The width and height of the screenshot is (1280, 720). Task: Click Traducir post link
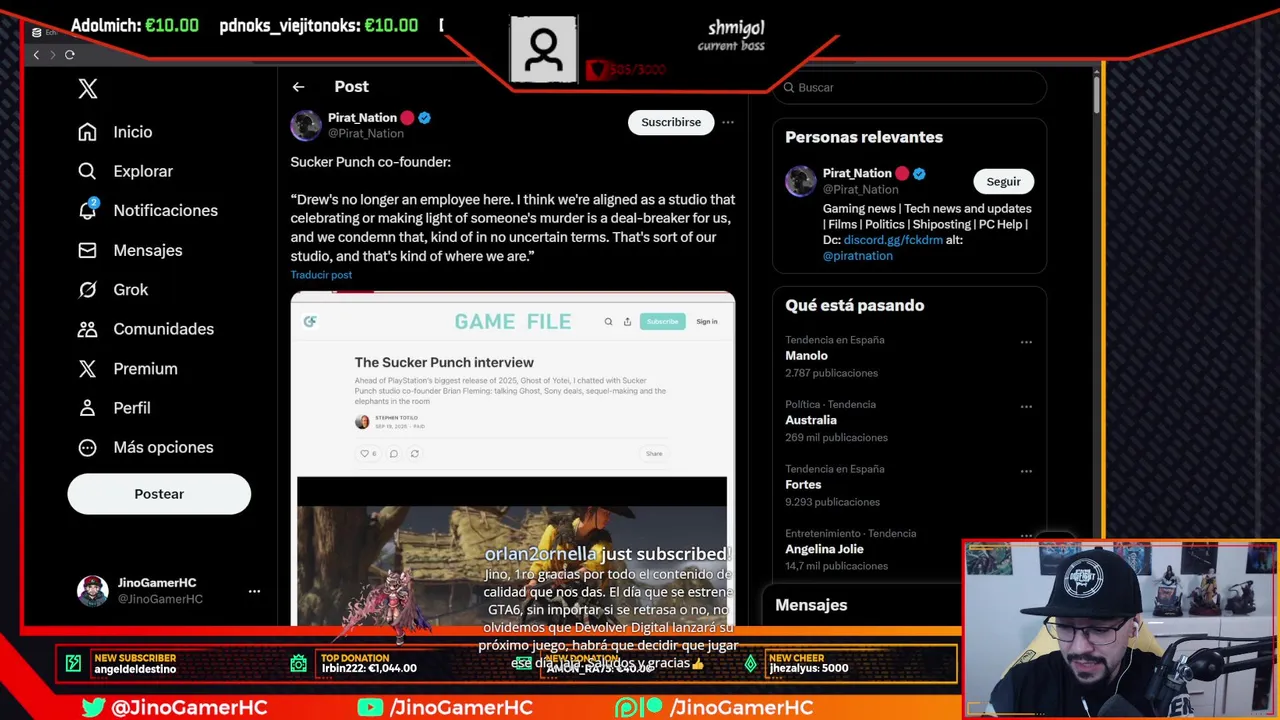[x=321, y=275]
